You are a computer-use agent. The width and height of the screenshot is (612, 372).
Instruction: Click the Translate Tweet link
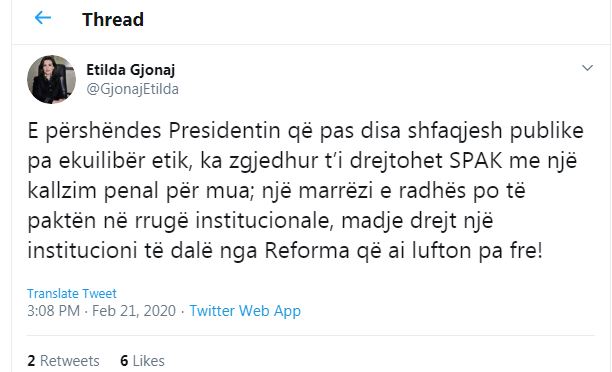pos(72,293)
